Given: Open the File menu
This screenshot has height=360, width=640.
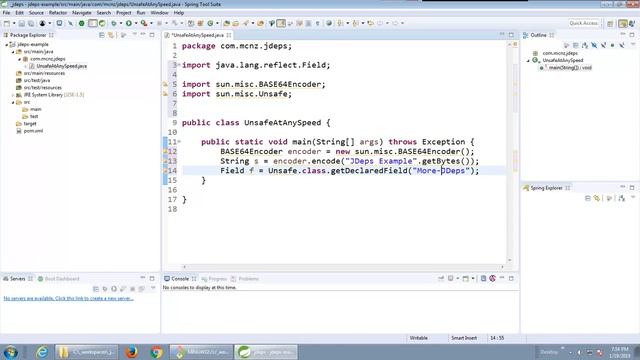Looking at the screenshot, I should [x=7, y=13].
